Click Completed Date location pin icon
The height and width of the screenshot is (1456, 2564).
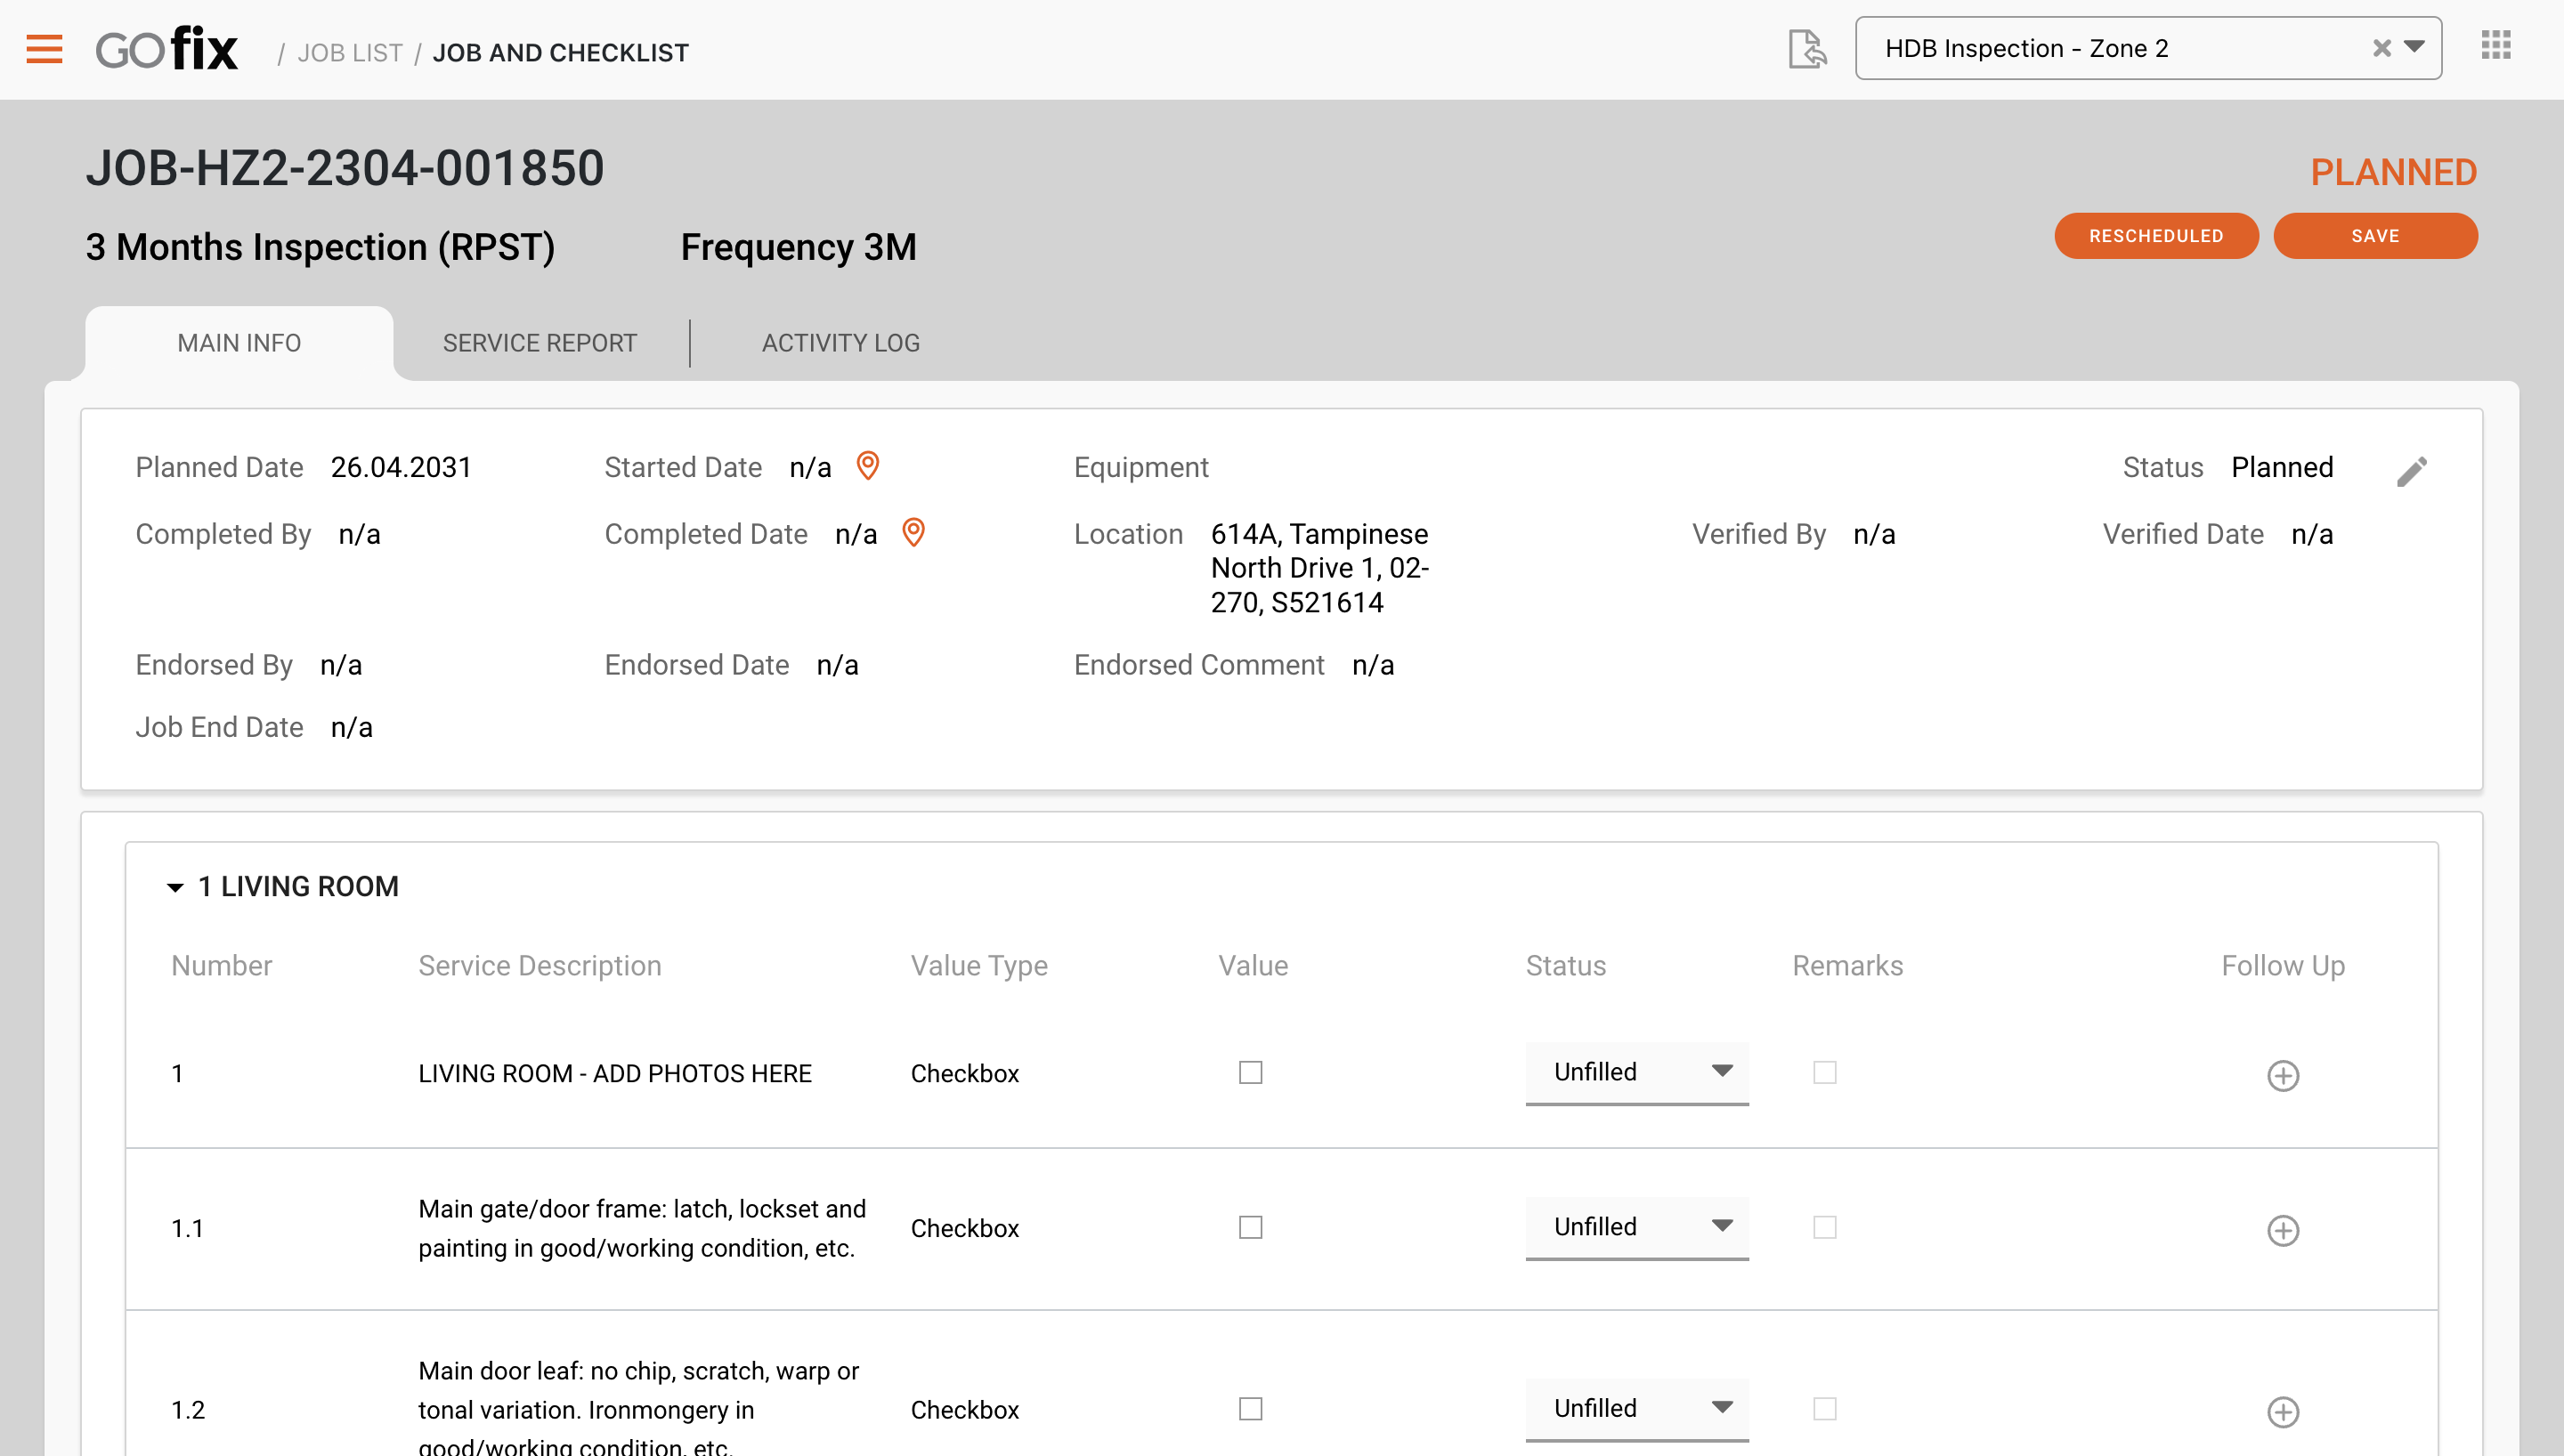point(913,532)
